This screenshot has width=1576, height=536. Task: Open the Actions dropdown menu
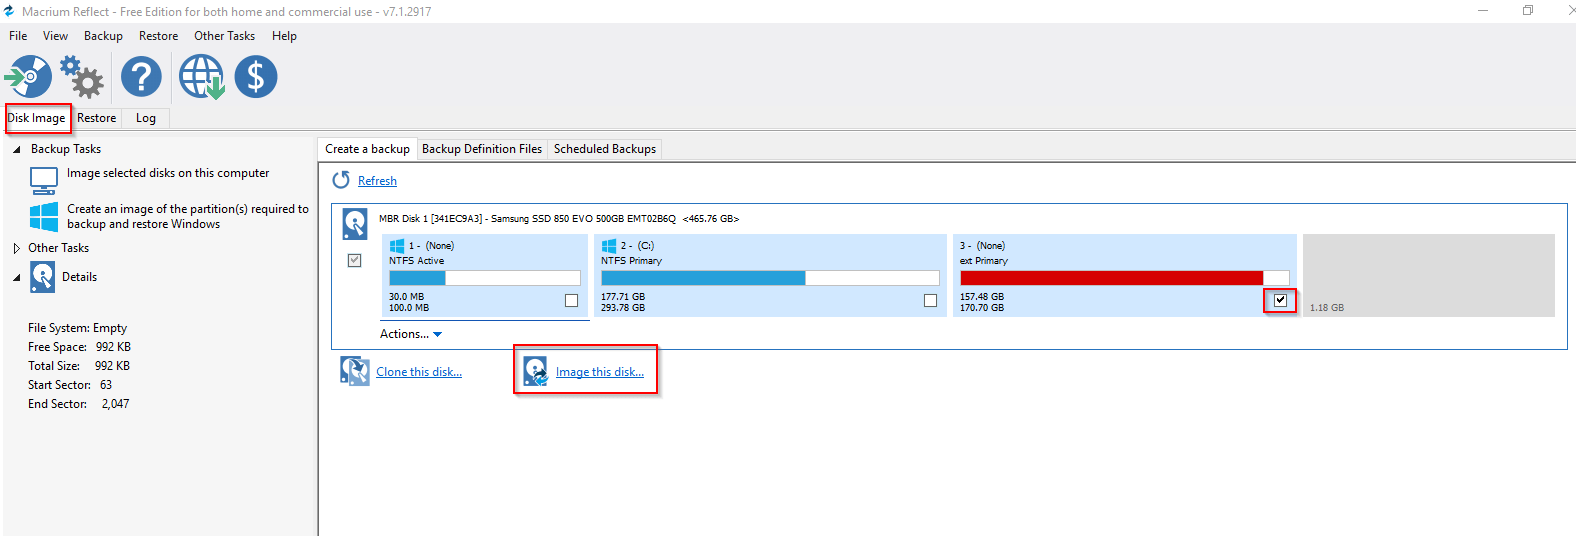(411, 334)
